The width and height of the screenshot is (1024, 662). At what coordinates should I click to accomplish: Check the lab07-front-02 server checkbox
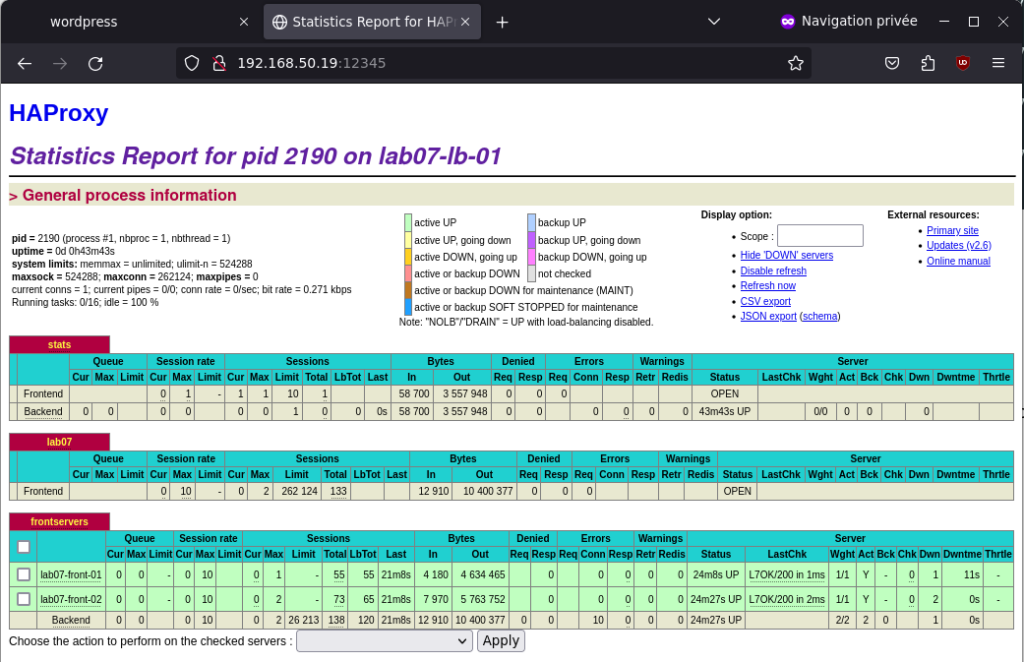point(23,599)
